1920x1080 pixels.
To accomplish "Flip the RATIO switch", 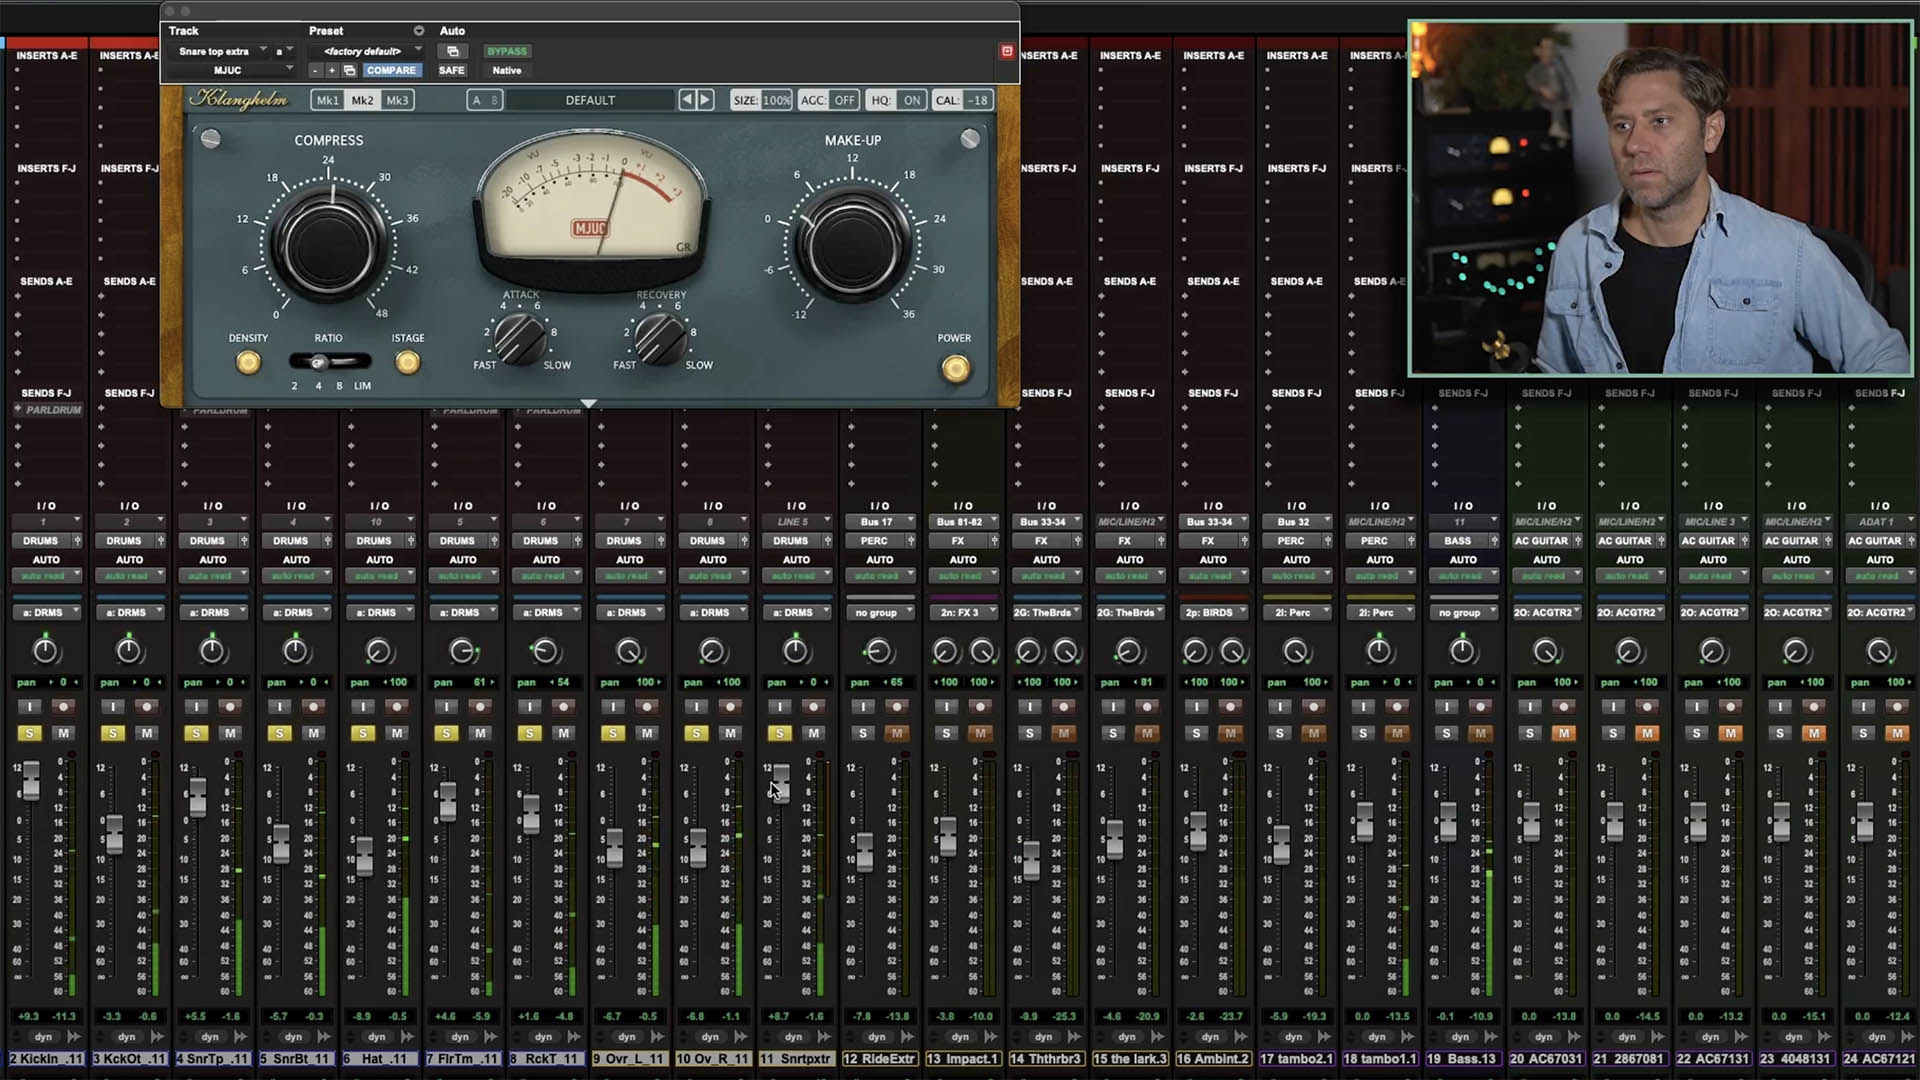I will point(329,362).
